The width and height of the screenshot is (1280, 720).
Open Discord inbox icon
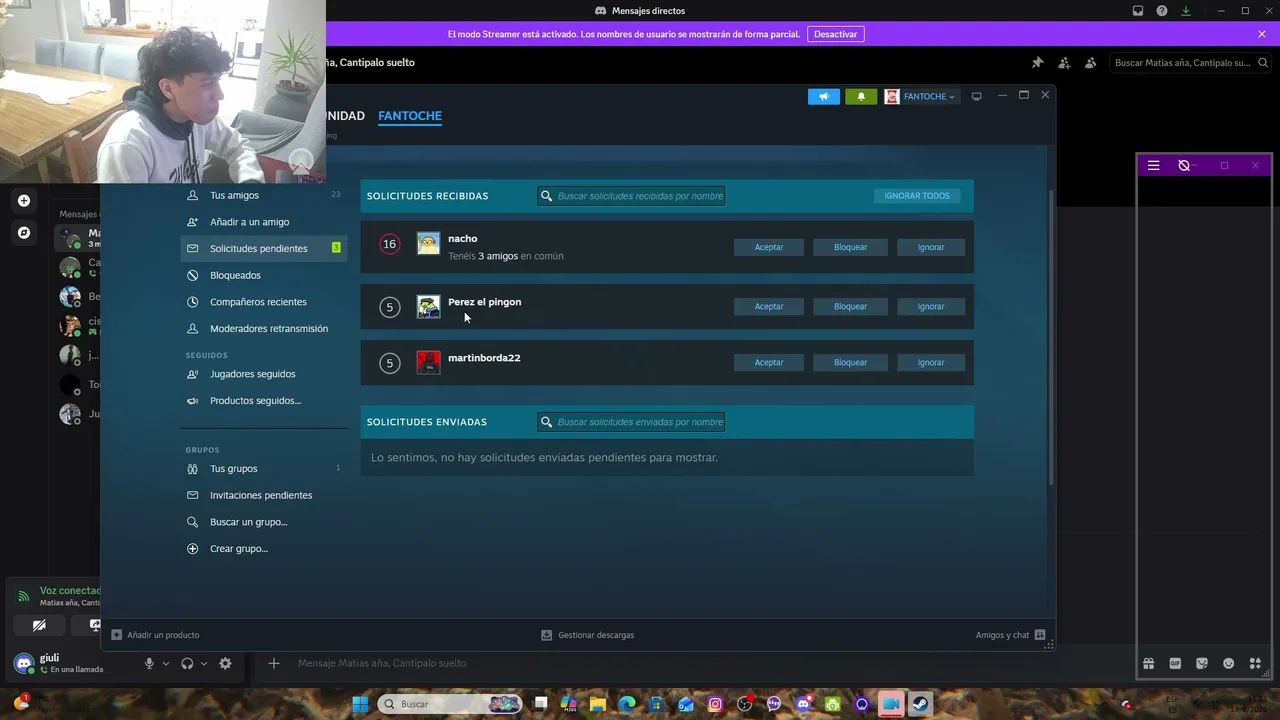1138,11
